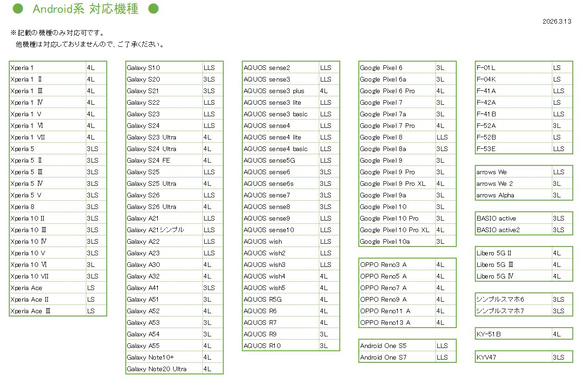Viewport: 583px width, 386px height.
Task: Select the 'Google Pixel 7a' cell
Action: [x=397, y=114]
